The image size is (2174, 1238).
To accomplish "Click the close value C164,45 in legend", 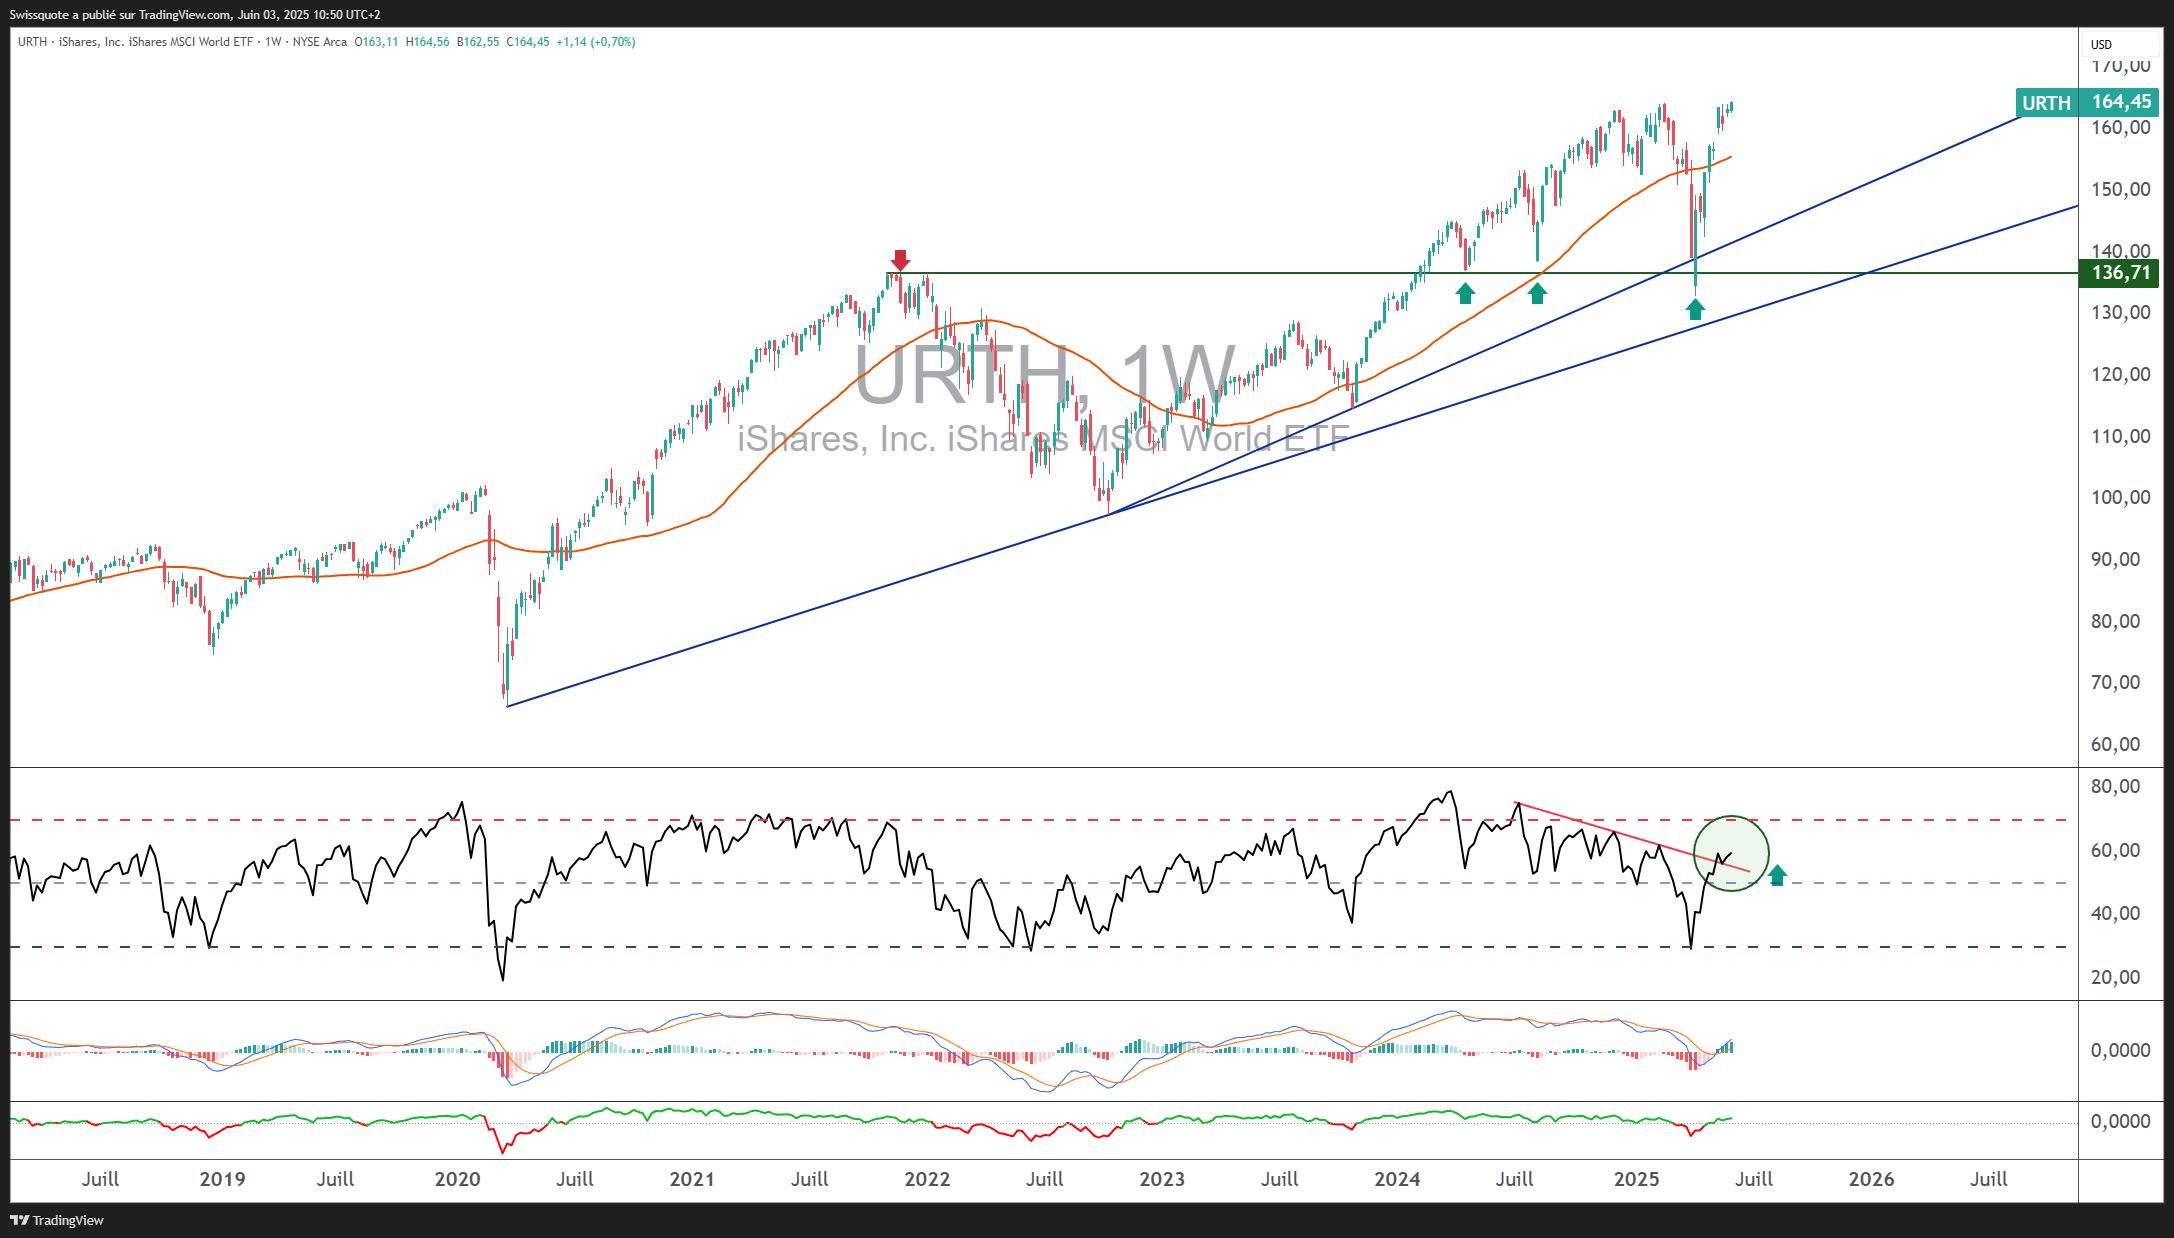I will pos(528,42).
